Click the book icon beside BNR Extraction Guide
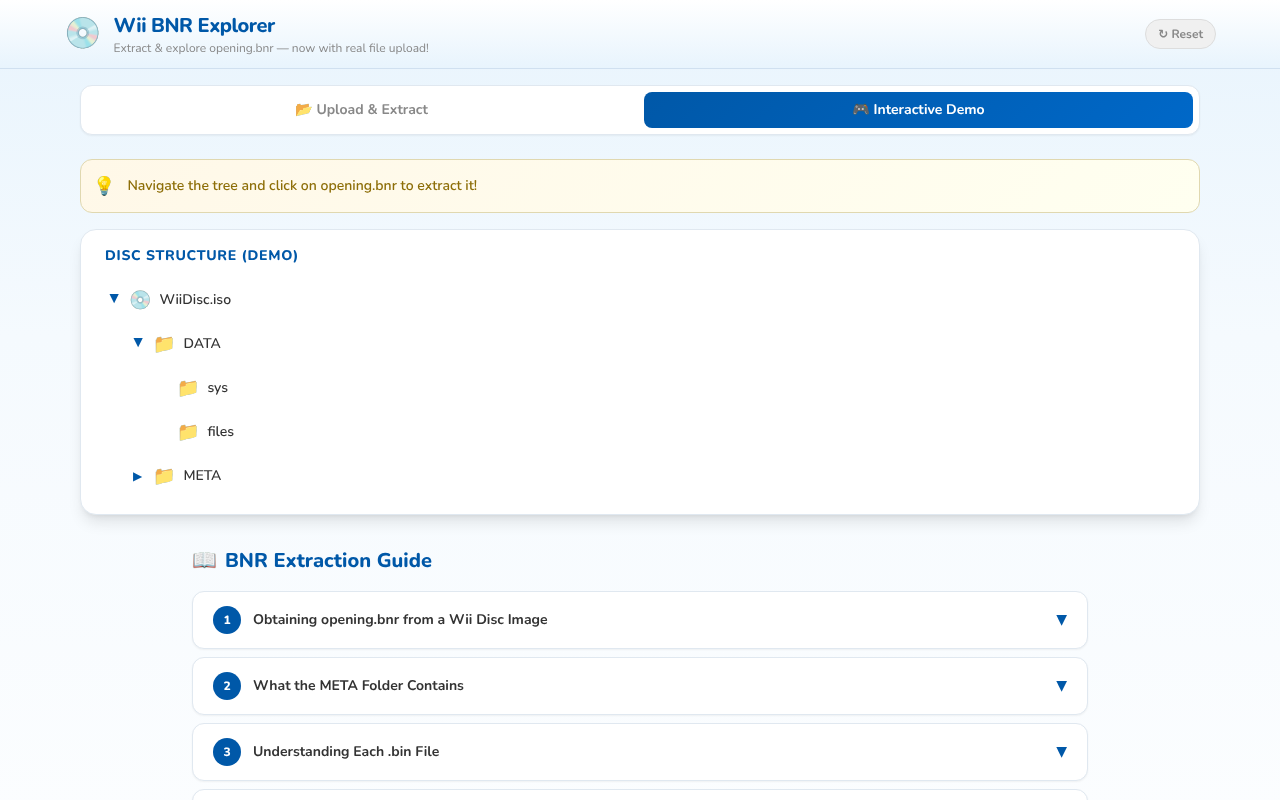The width and height of the screenshot is (1280, 800). pos(204,560)
